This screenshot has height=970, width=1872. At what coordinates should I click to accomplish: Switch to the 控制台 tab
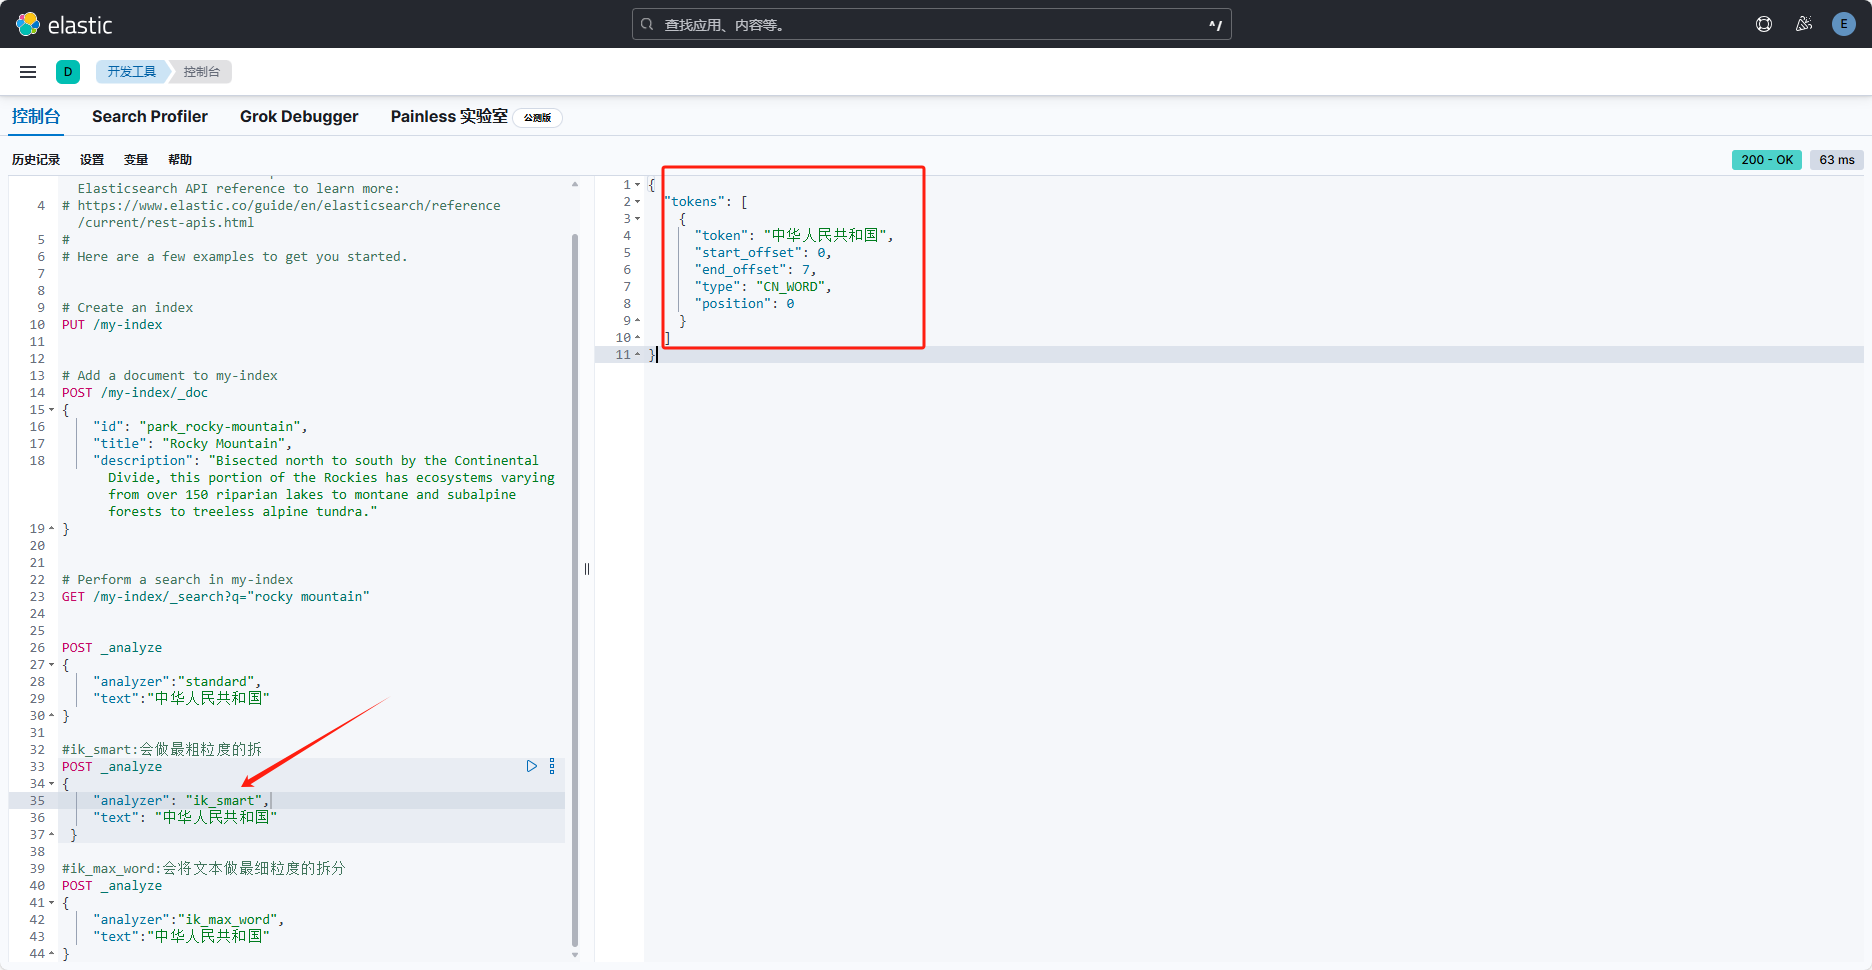(x=36, y=116)
